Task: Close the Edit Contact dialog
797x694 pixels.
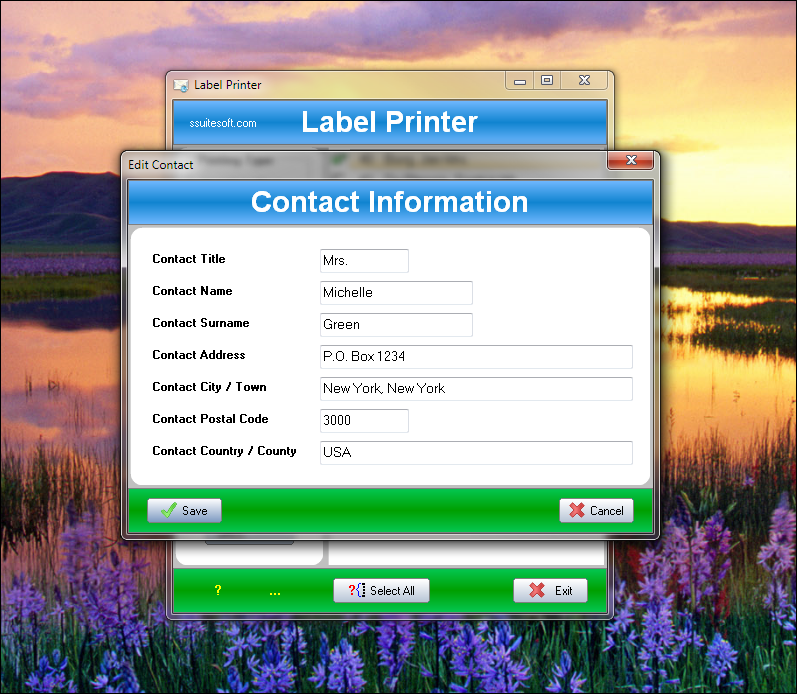Action: point(631,161)
